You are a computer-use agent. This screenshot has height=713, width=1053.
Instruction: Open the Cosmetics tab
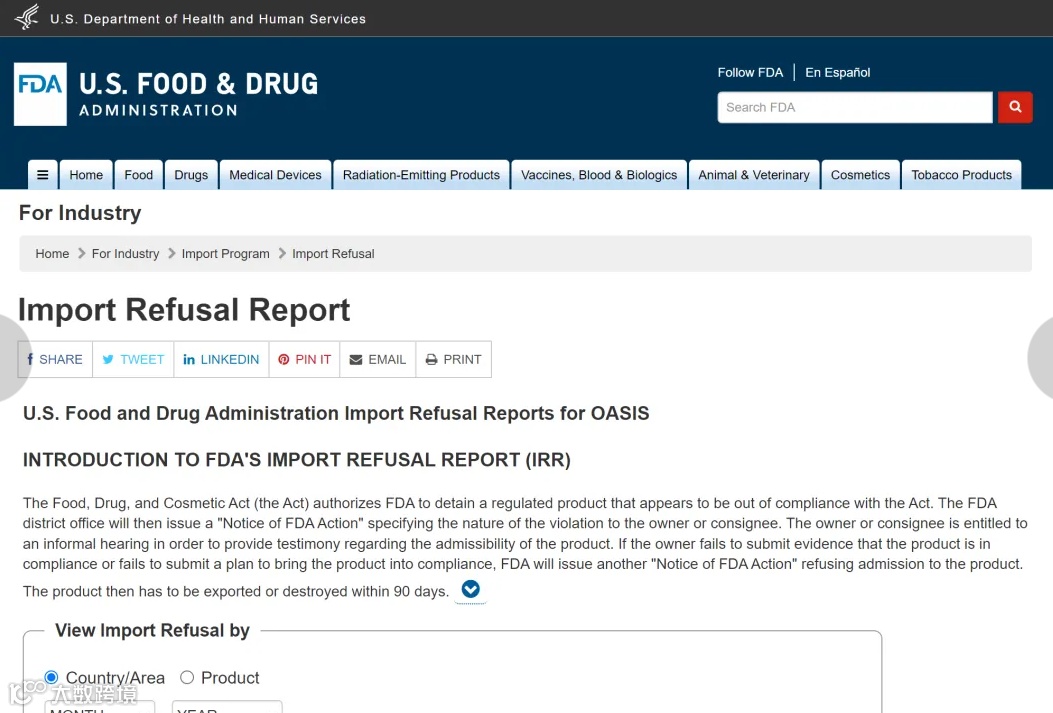(x=860, y=175)
